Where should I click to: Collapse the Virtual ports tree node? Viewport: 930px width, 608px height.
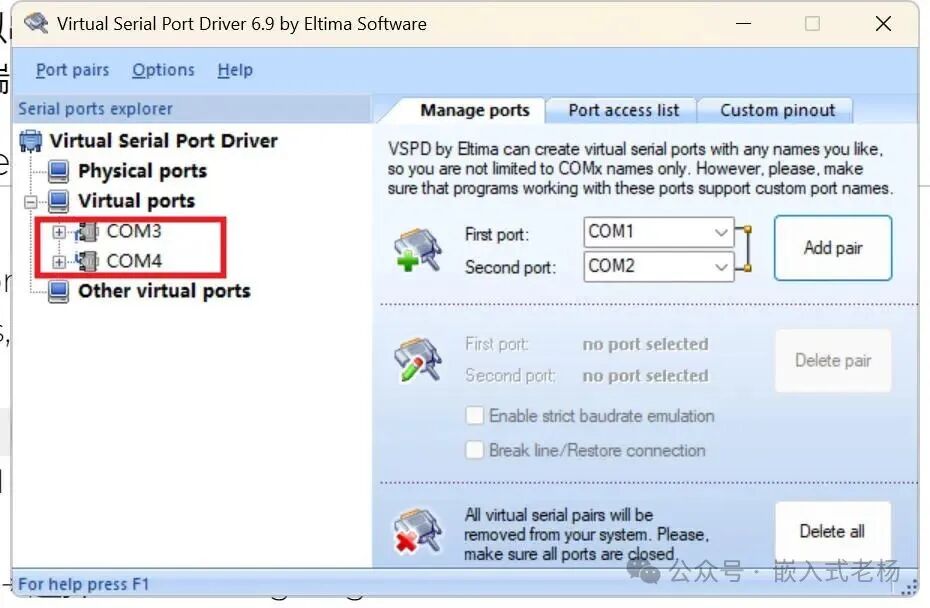pos(31,202)
